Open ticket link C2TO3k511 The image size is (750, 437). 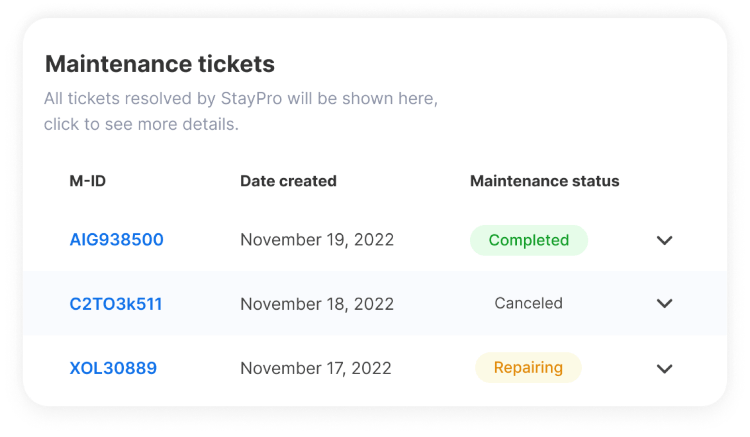click(116, 304)
